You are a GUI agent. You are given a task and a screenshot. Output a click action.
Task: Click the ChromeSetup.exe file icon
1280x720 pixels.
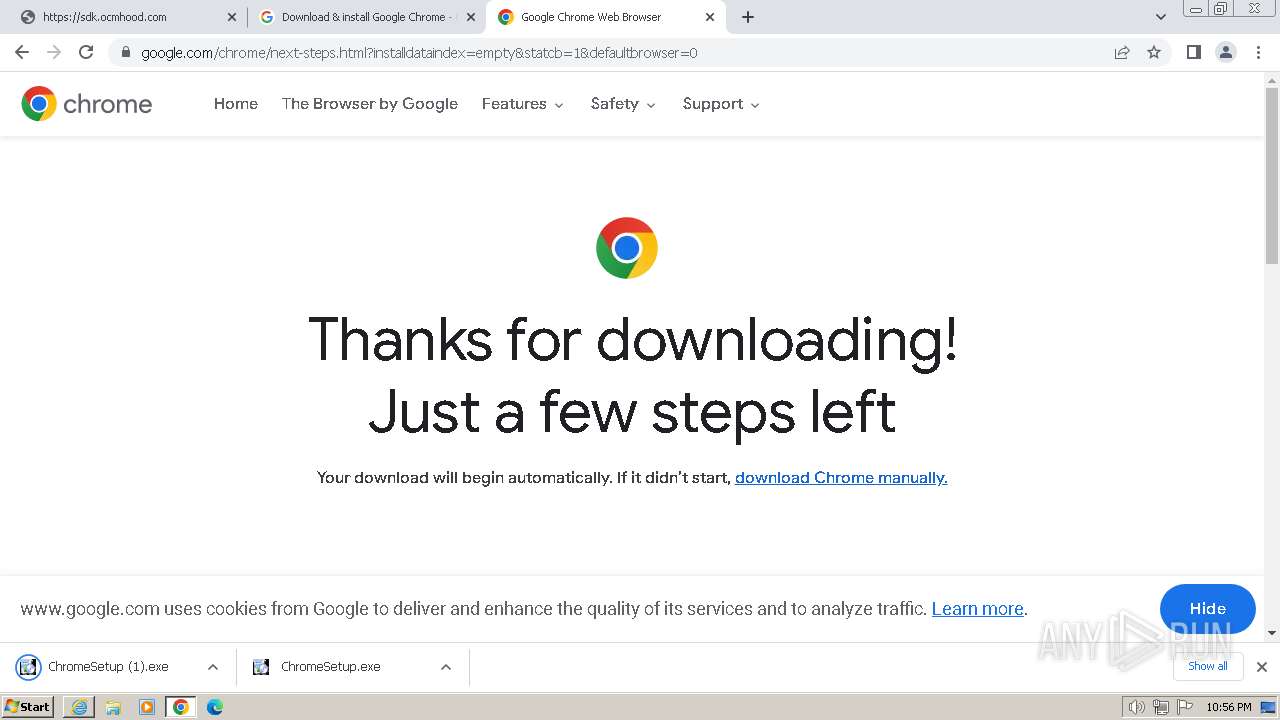coord(261,667)
